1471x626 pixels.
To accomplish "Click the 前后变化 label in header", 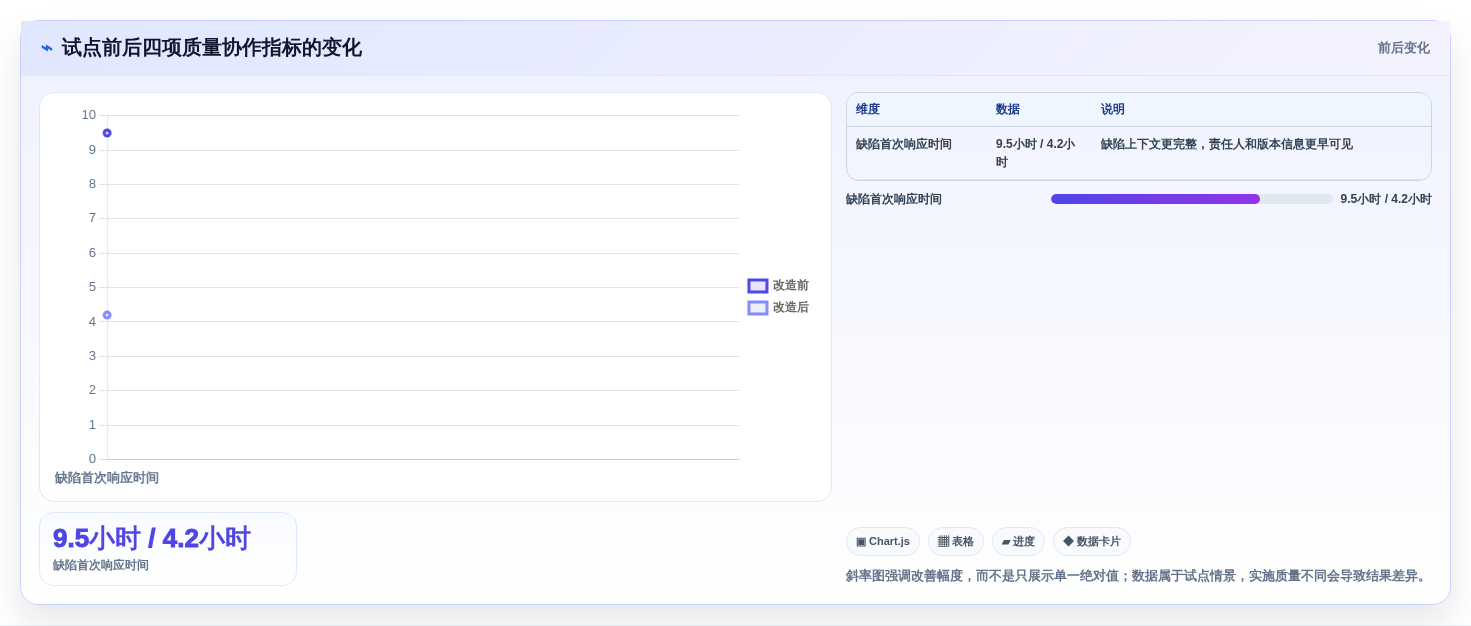I will coord(1403,48).
